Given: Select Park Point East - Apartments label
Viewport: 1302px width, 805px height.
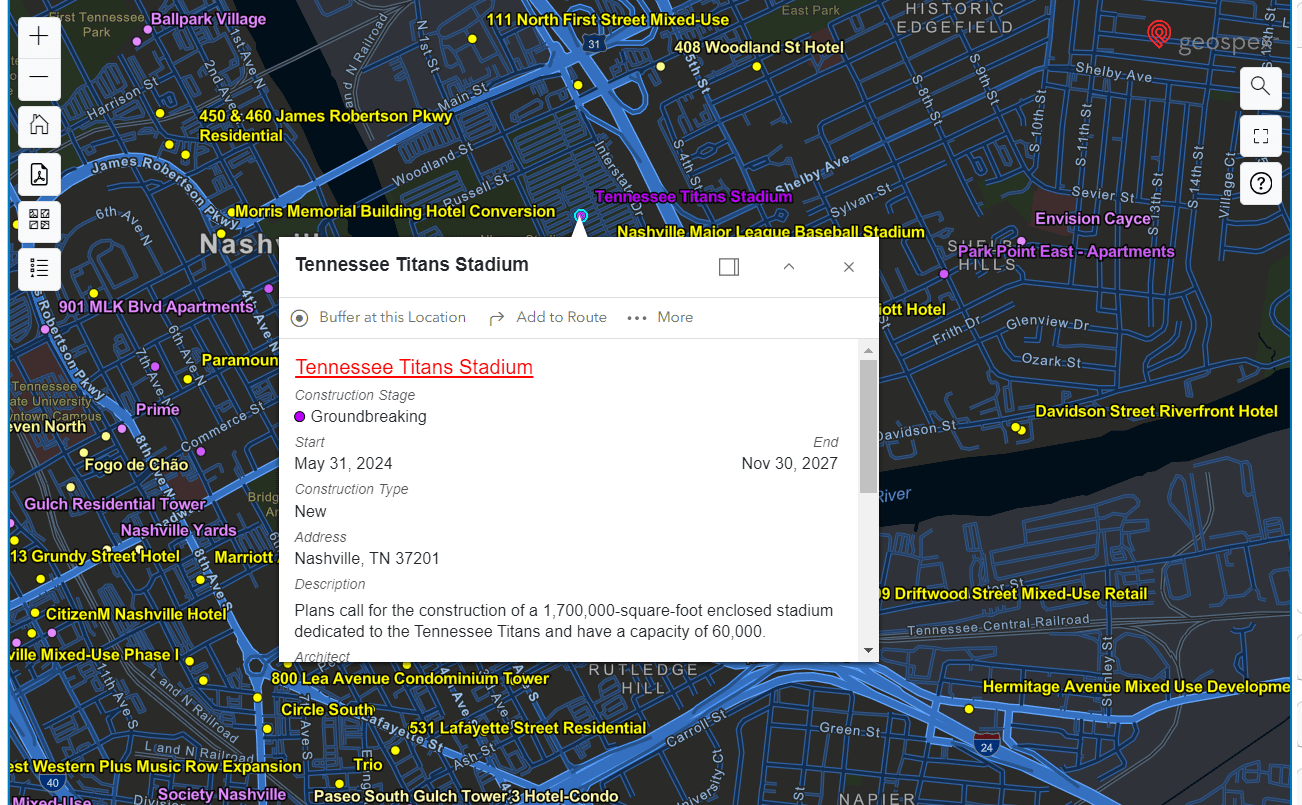Looking at the screenshot, I should tap(1066, 252).
